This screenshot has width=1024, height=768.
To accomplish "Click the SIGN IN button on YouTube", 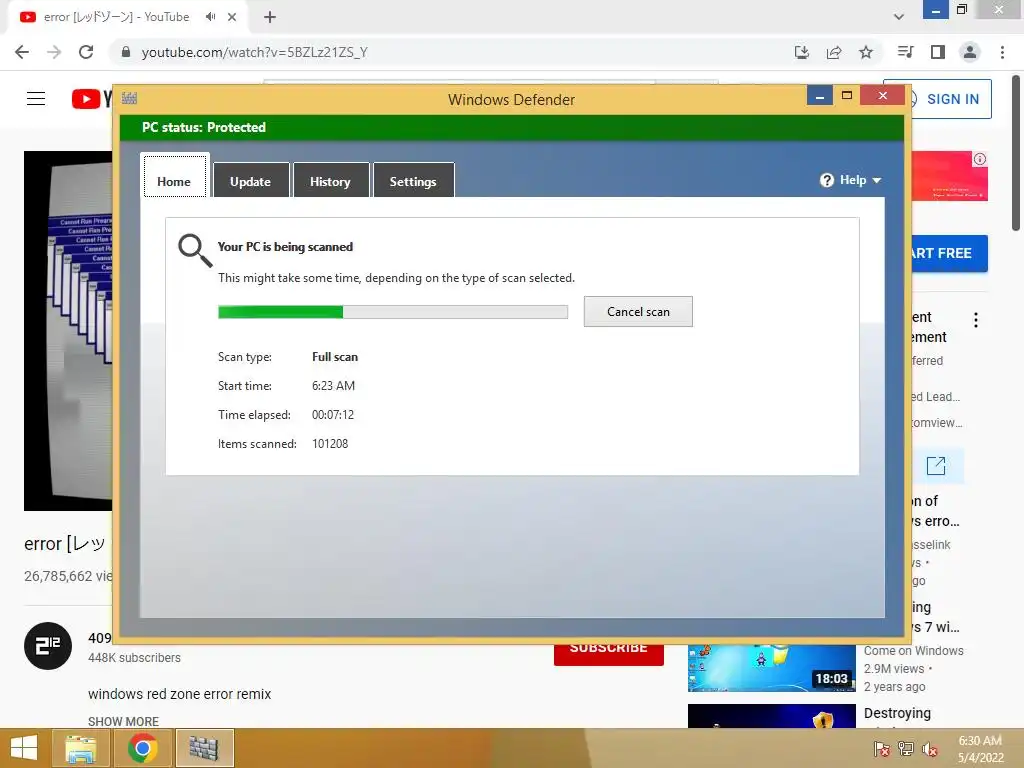I will (951, 99).
